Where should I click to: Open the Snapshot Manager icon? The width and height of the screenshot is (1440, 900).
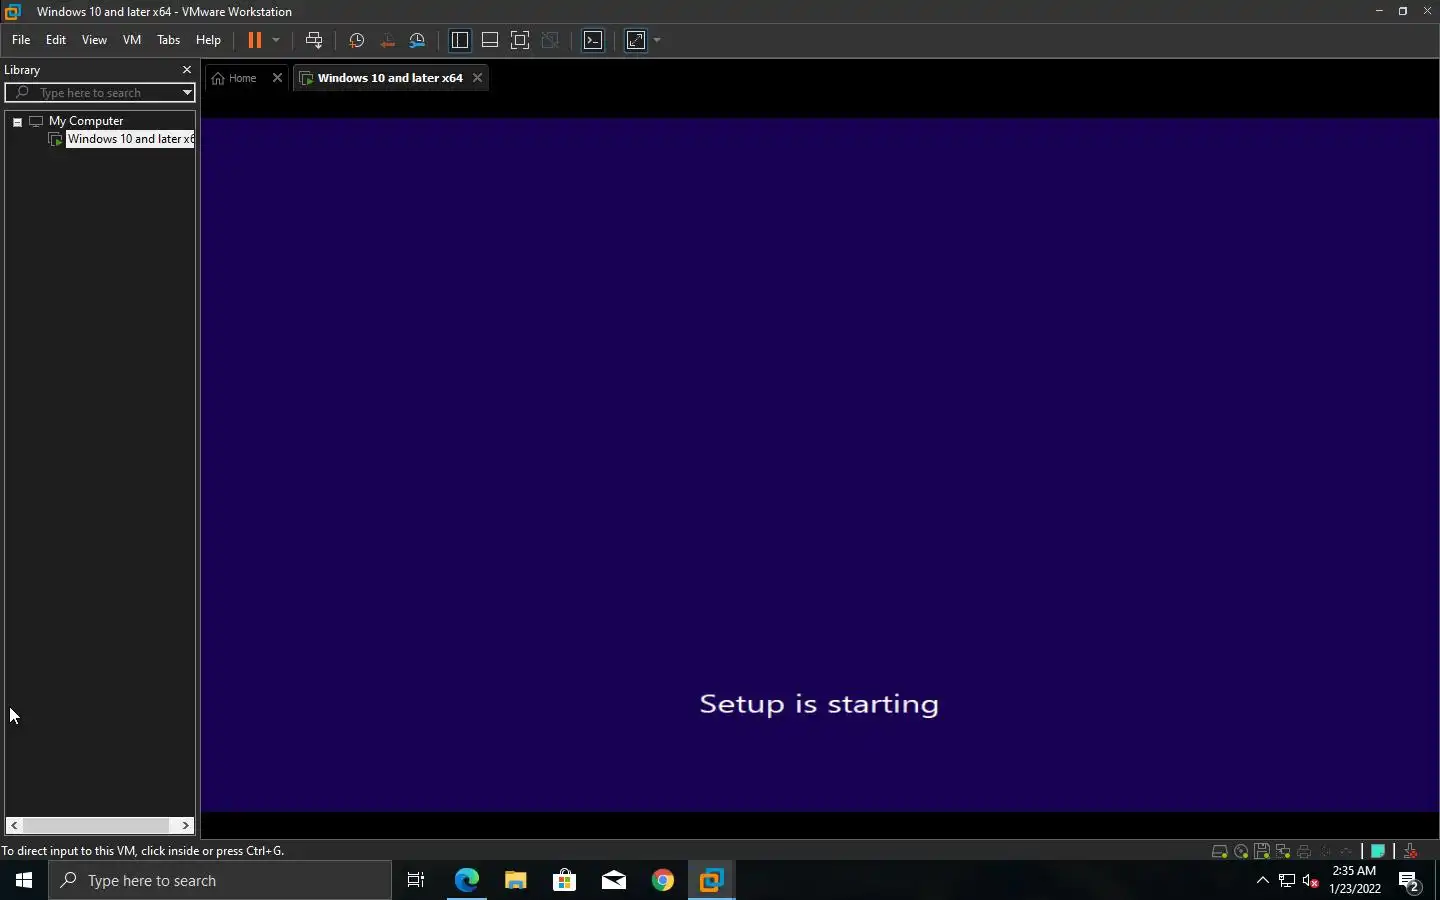418,40
